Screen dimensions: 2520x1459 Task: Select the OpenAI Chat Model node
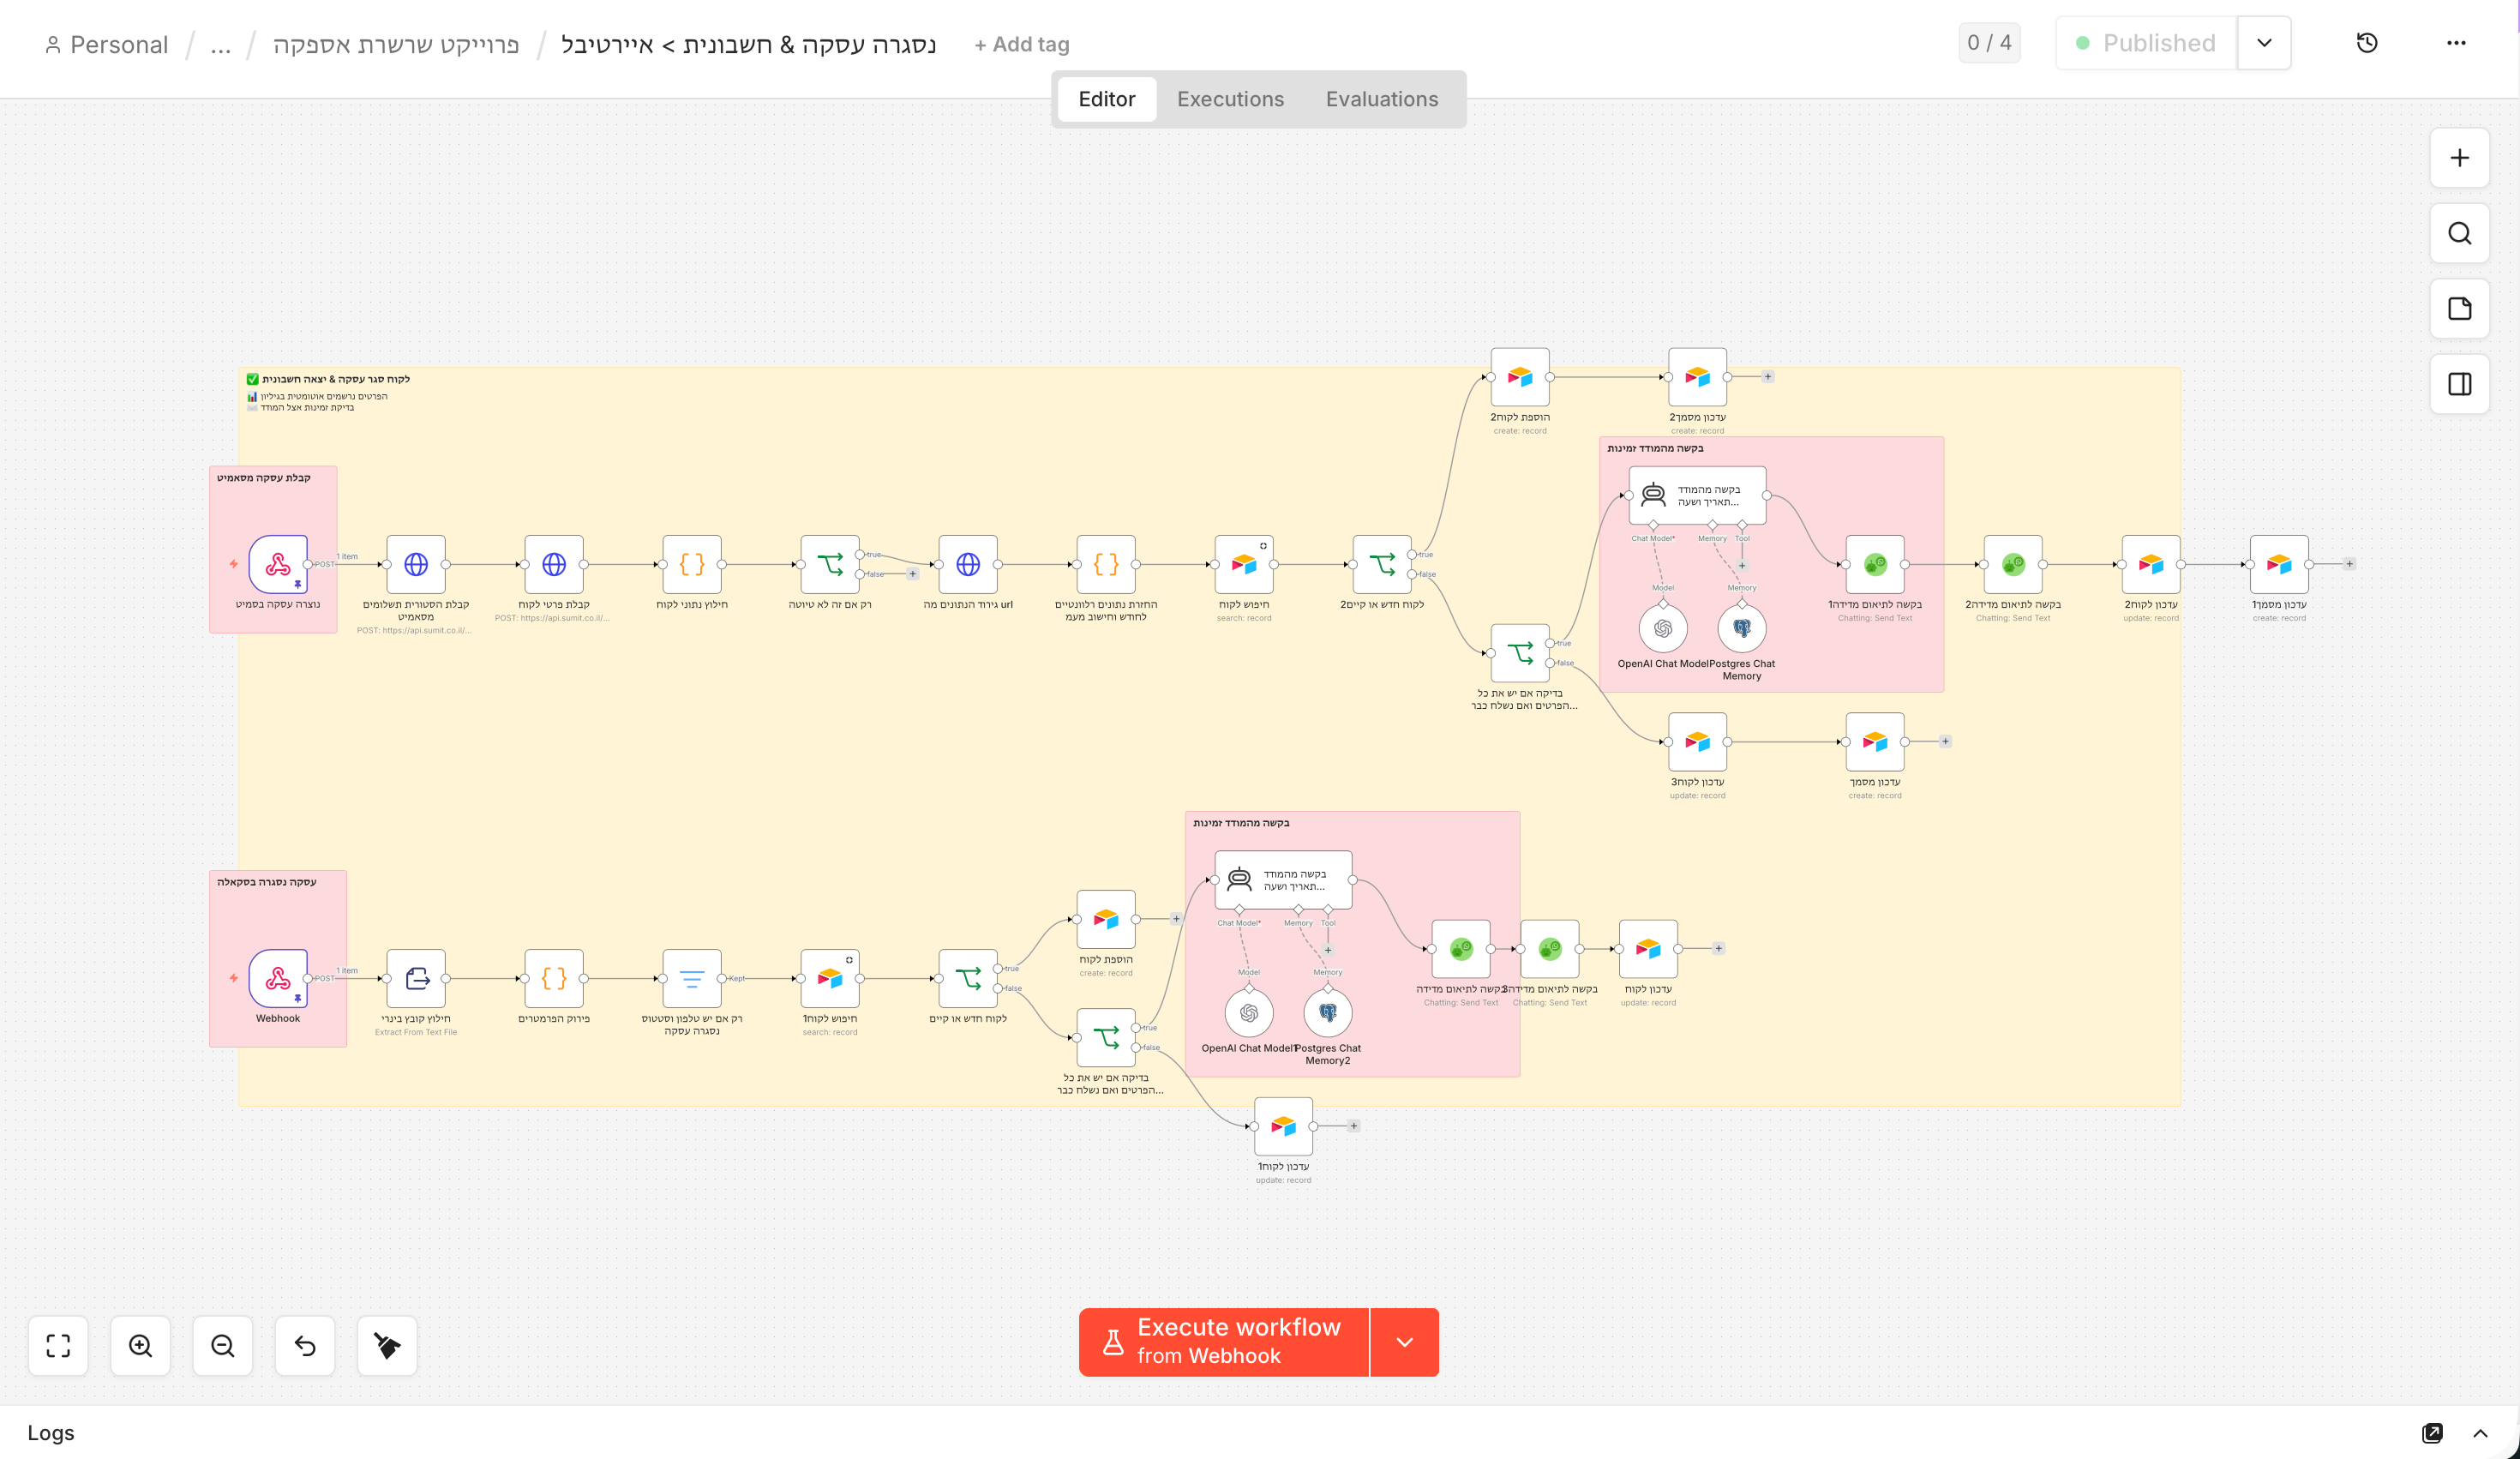(1662, 629)
